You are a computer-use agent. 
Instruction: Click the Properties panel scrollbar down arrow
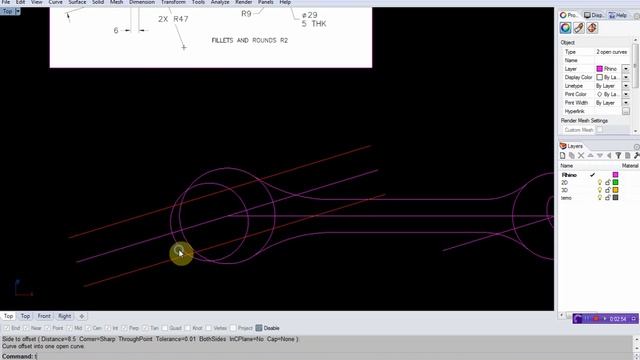point(636,131)
